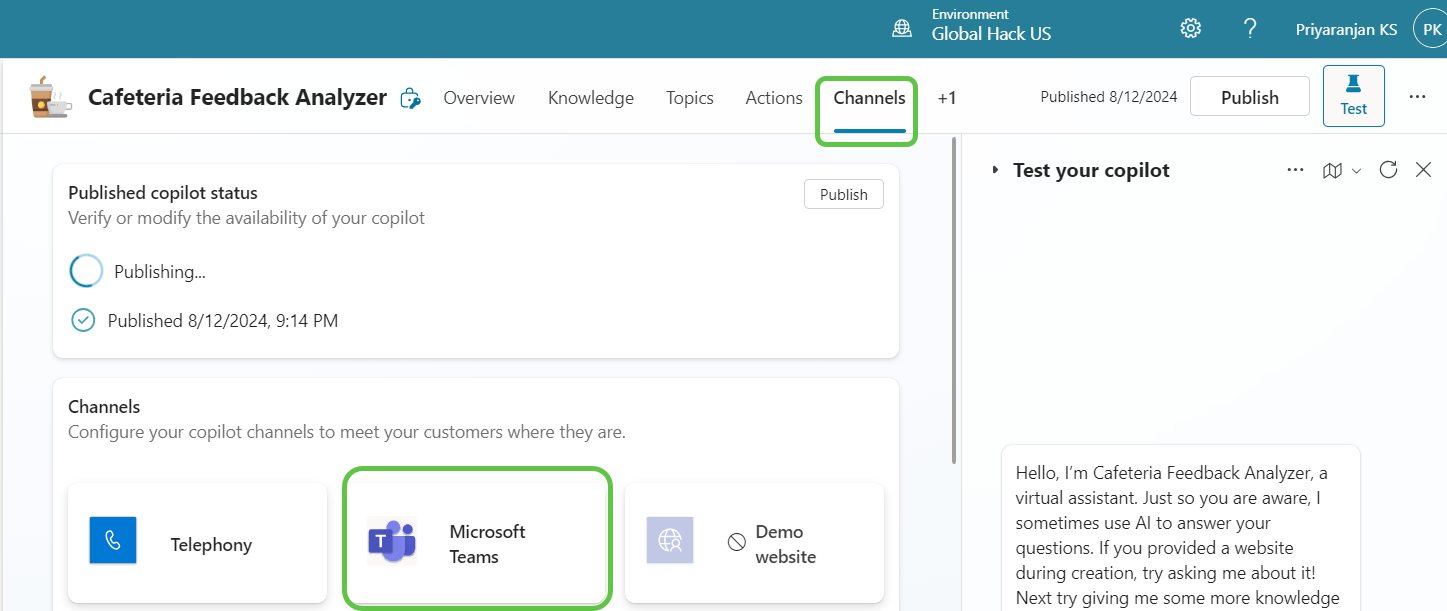Expand the +1 additional tabs menu

(947, 98)
